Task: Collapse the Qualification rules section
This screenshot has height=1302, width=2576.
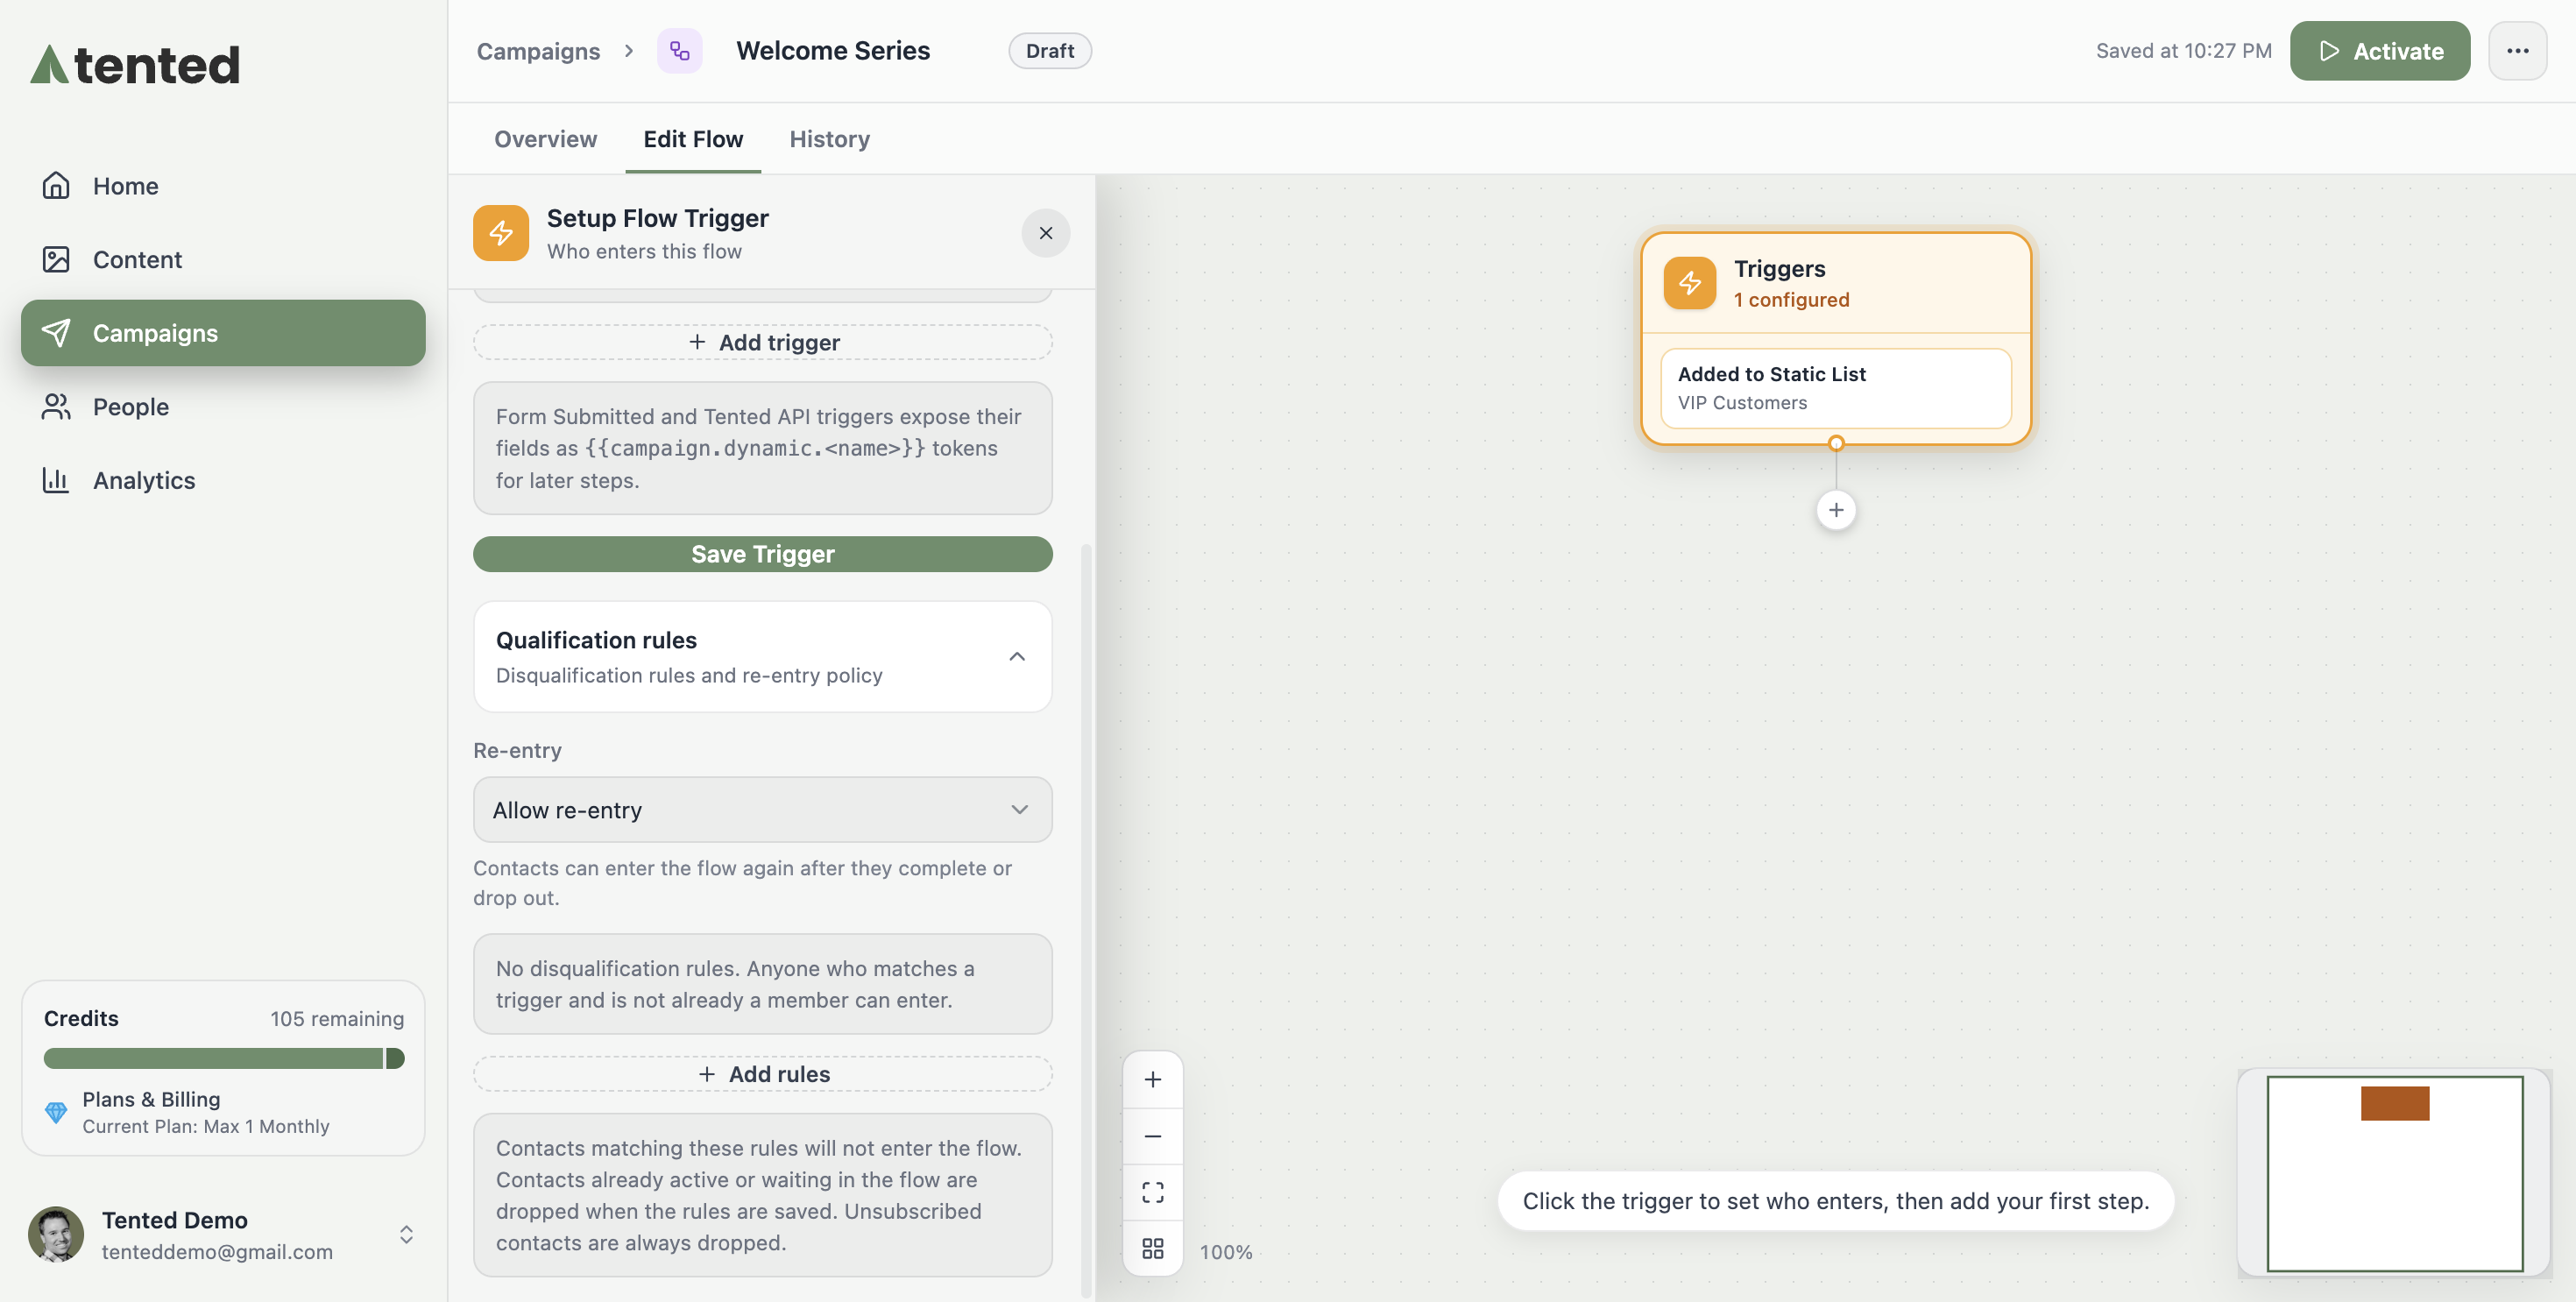Action: pos(1016,657)
